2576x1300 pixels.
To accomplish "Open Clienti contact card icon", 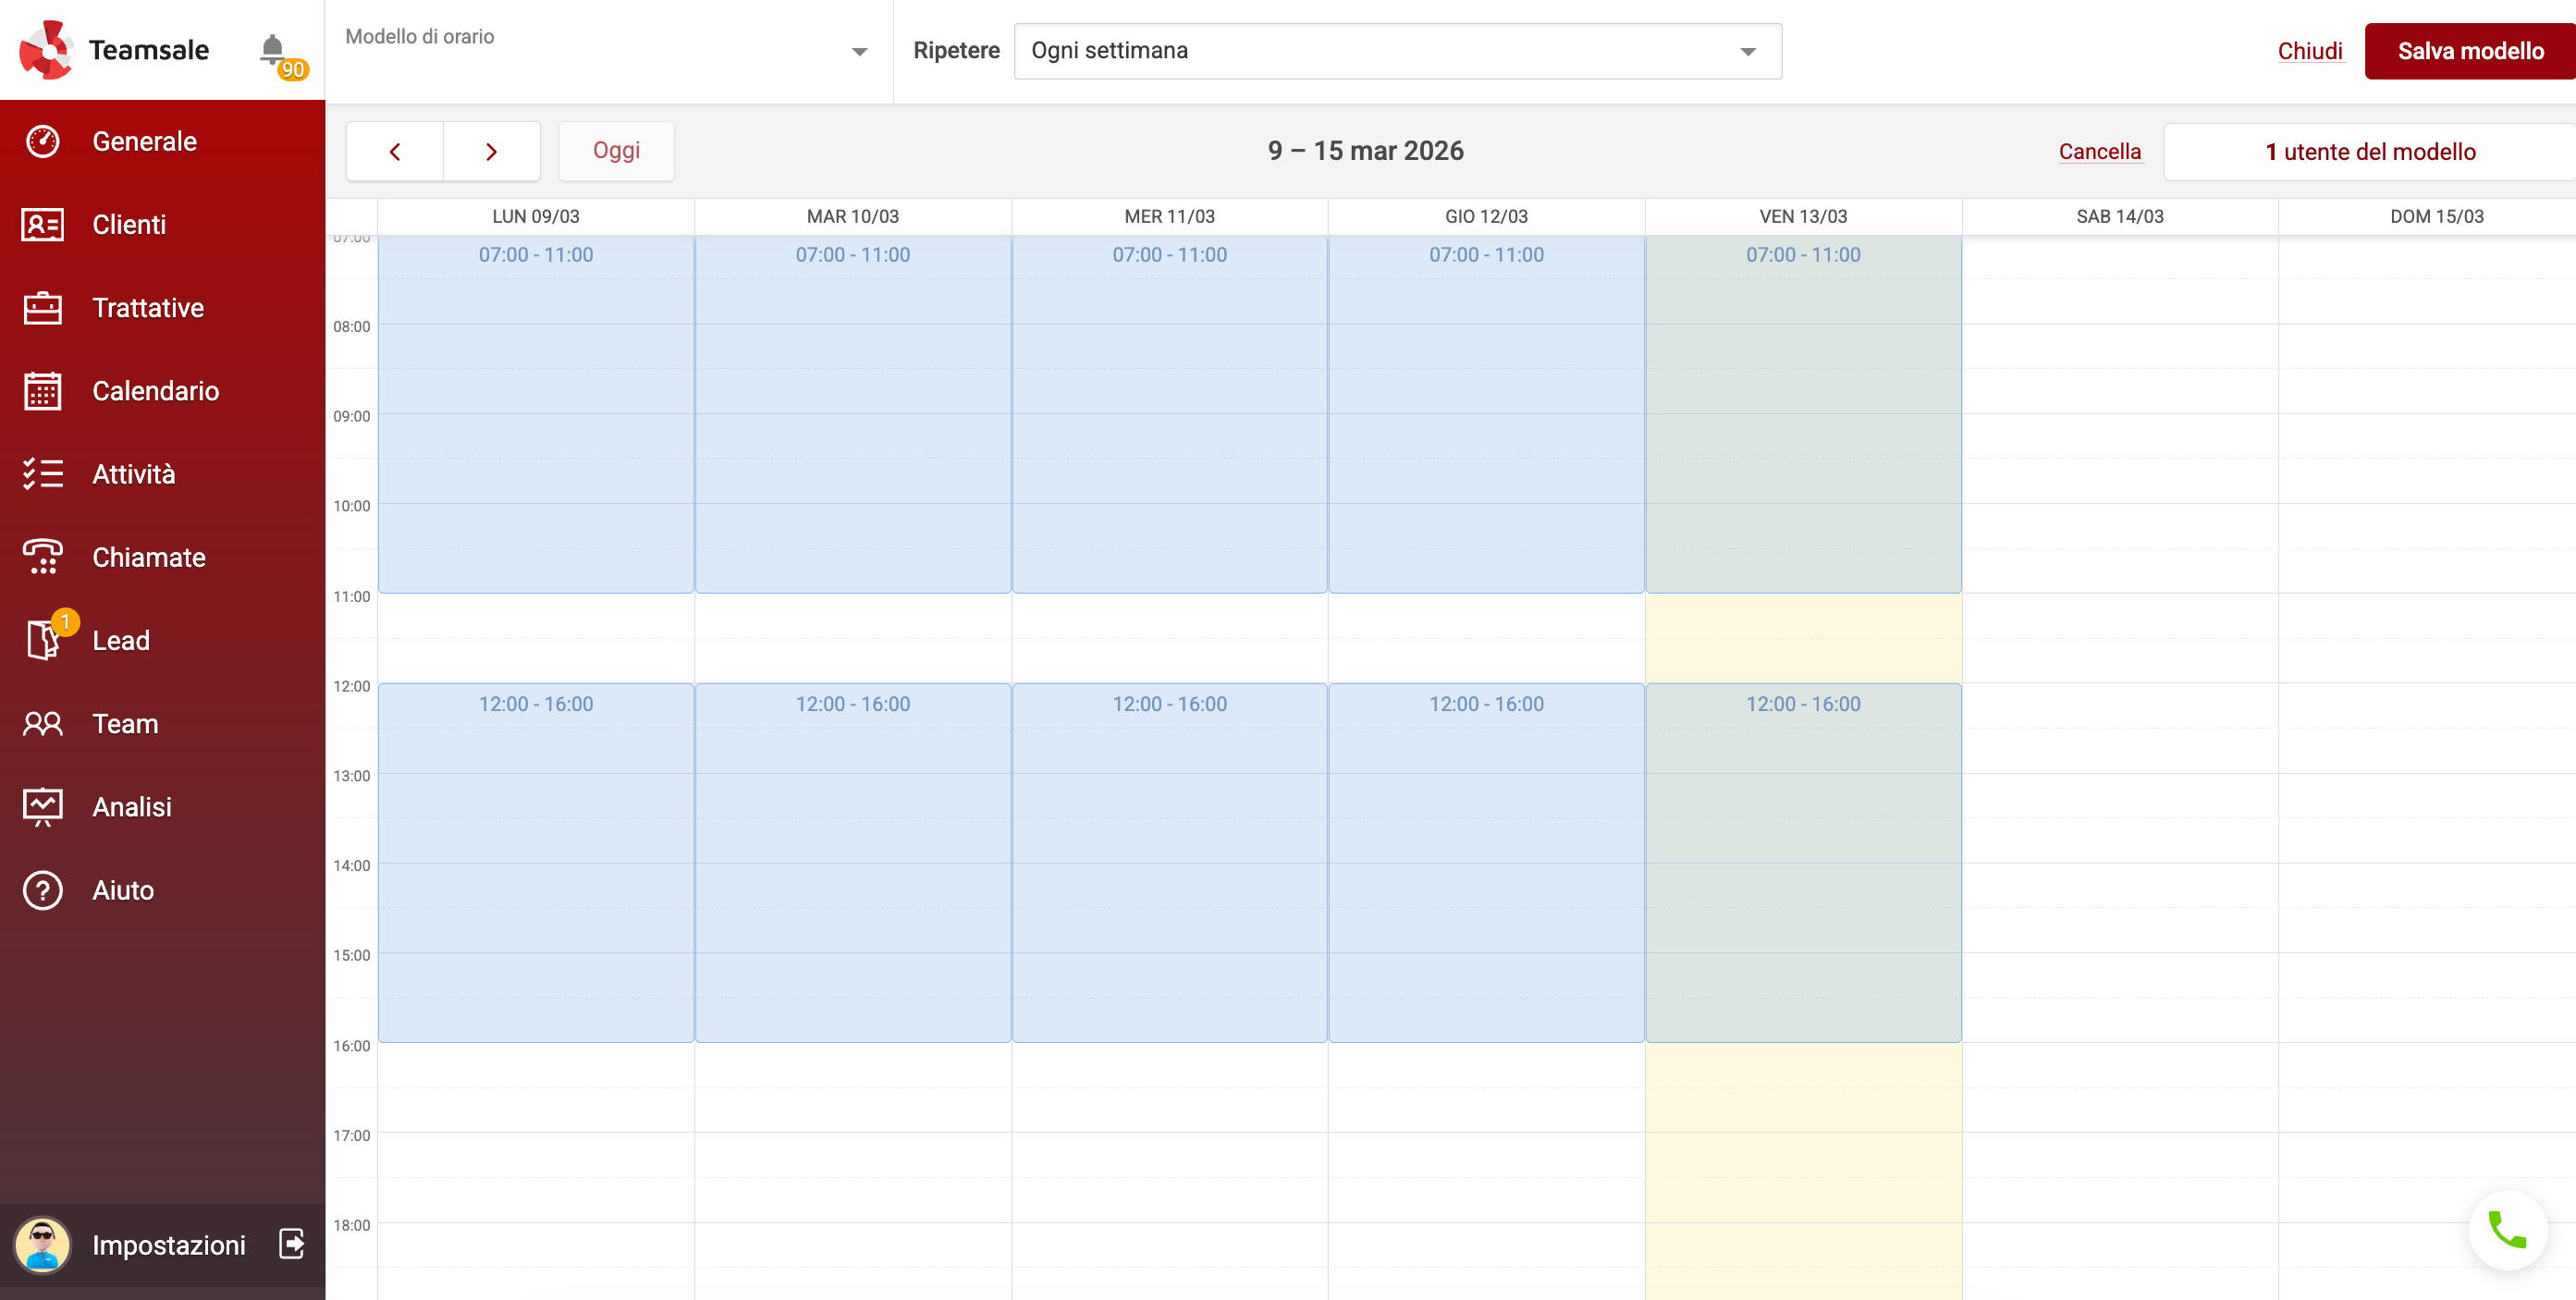I will click(43, 225).
